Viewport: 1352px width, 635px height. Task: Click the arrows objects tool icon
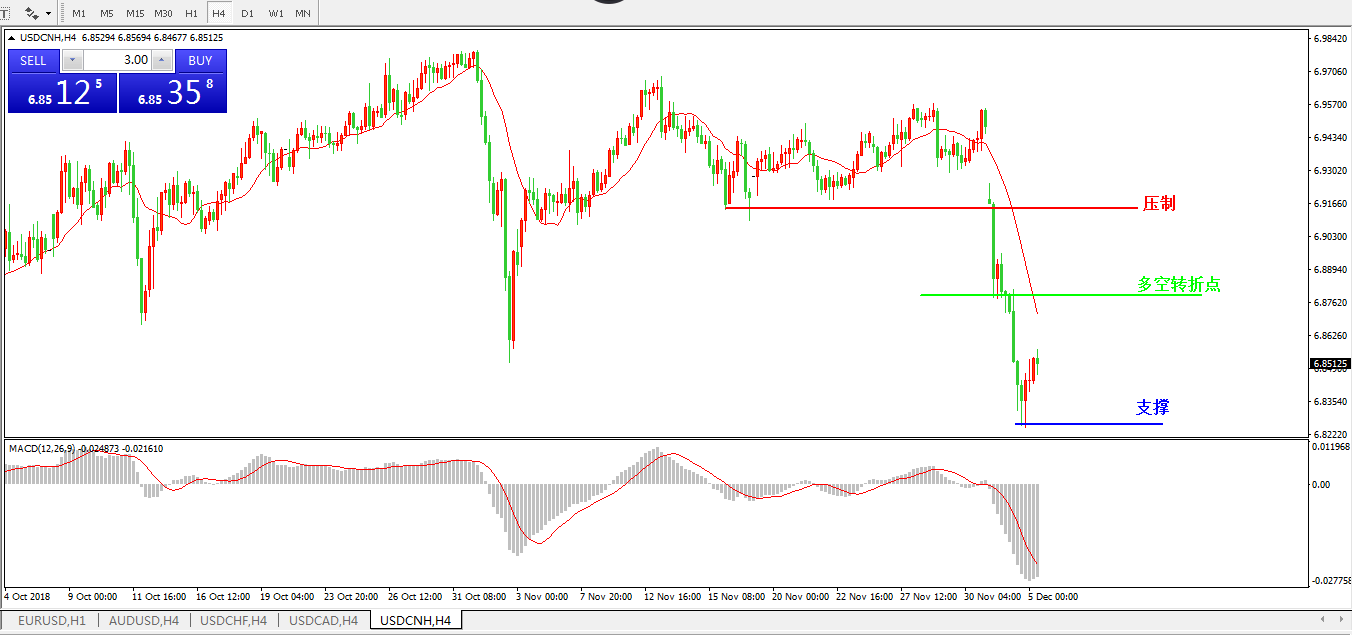31,13
